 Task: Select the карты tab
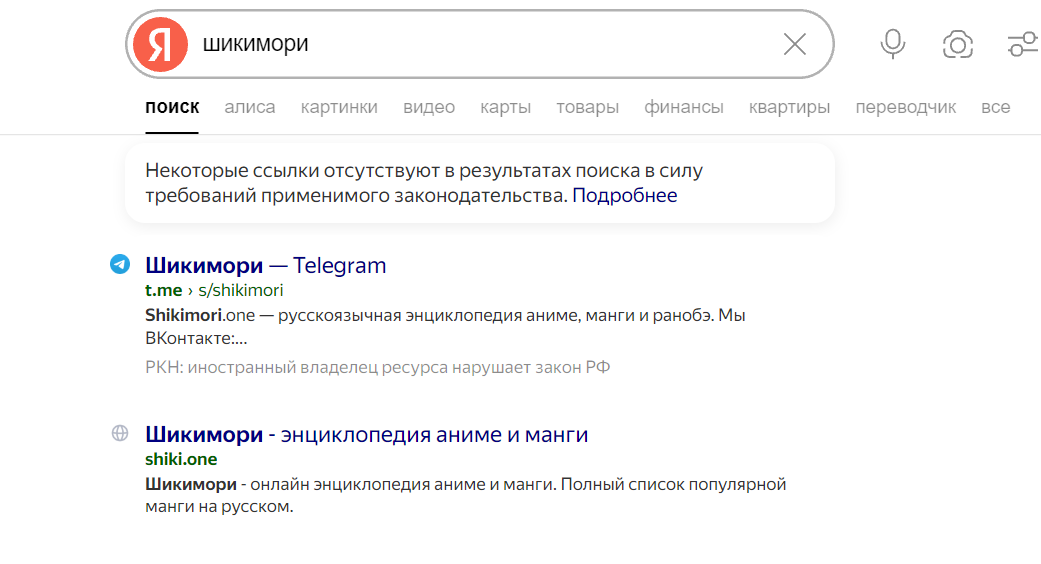tap(505, 107)
